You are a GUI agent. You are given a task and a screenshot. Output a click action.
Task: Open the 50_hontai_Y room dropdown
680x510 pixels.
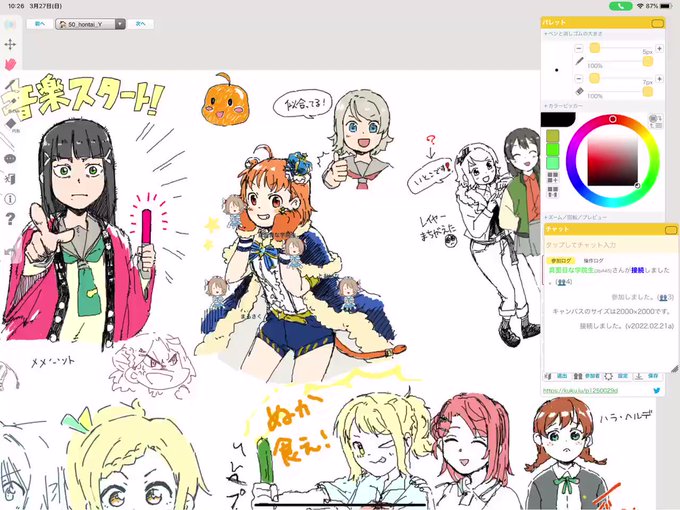coord(90,24)
